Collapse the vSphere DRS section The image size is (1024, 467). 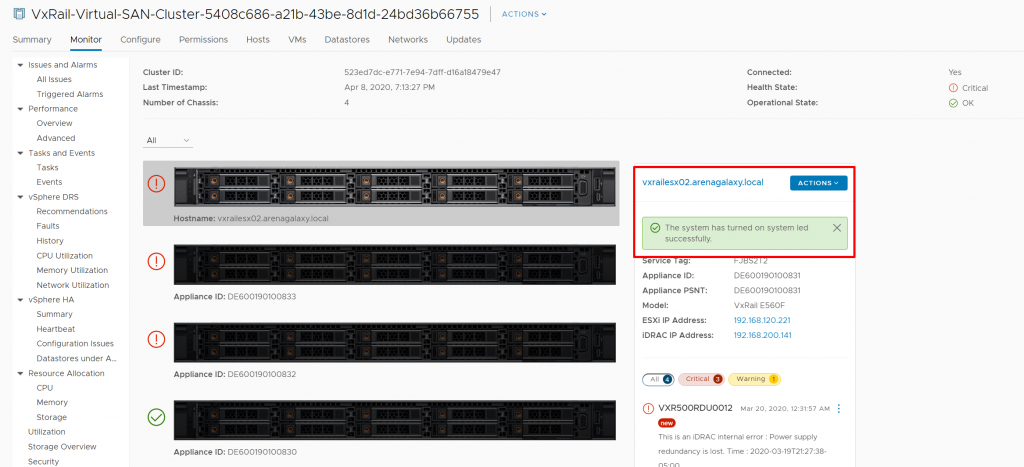[20, 197]
